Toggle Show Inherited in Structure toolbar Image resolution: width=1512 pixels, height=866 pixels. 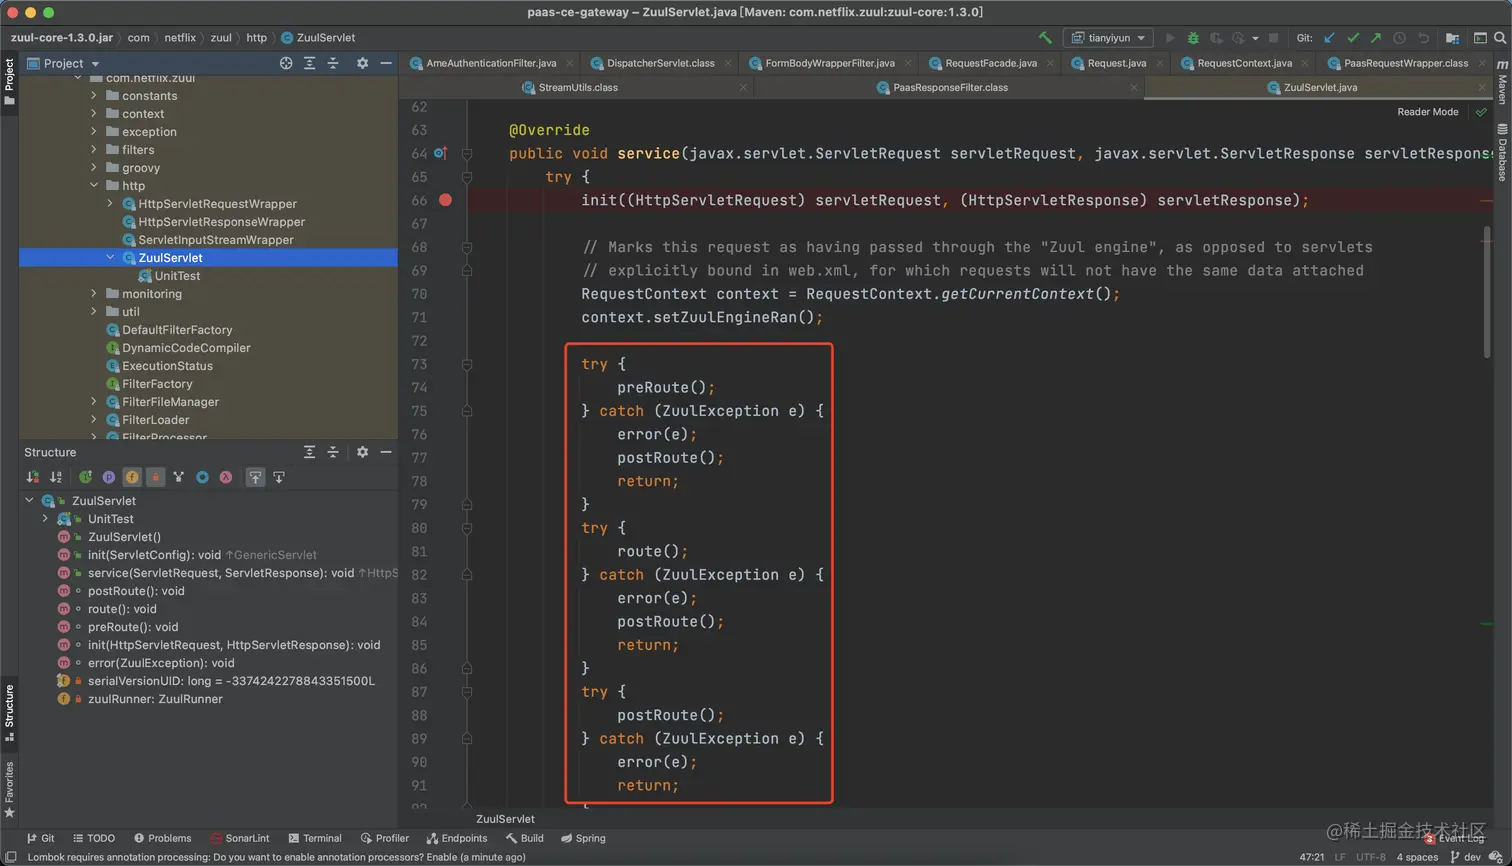tap(86, 477)
